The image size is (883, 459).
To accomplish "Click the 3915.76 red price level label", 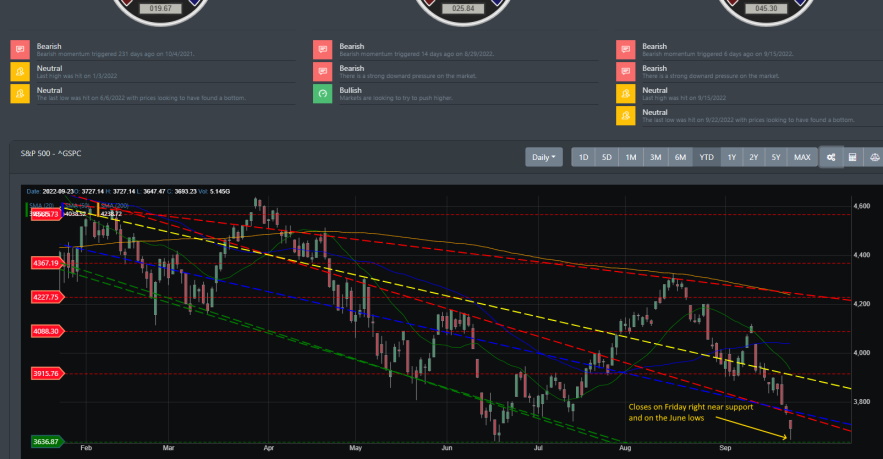I will point(47,373).
